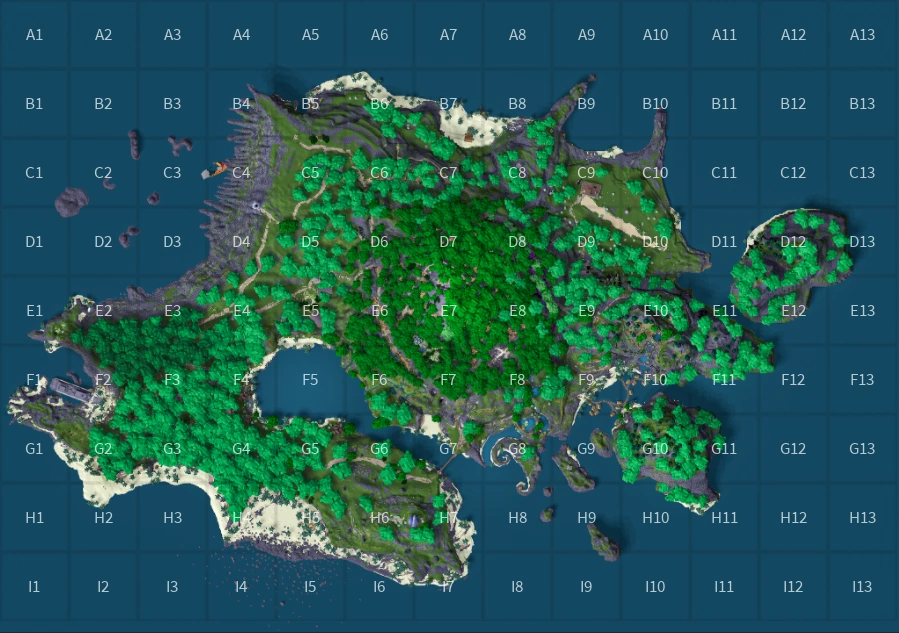Click grid cell I6
This screenshot has width=899, height=633.
click(380, 587)
